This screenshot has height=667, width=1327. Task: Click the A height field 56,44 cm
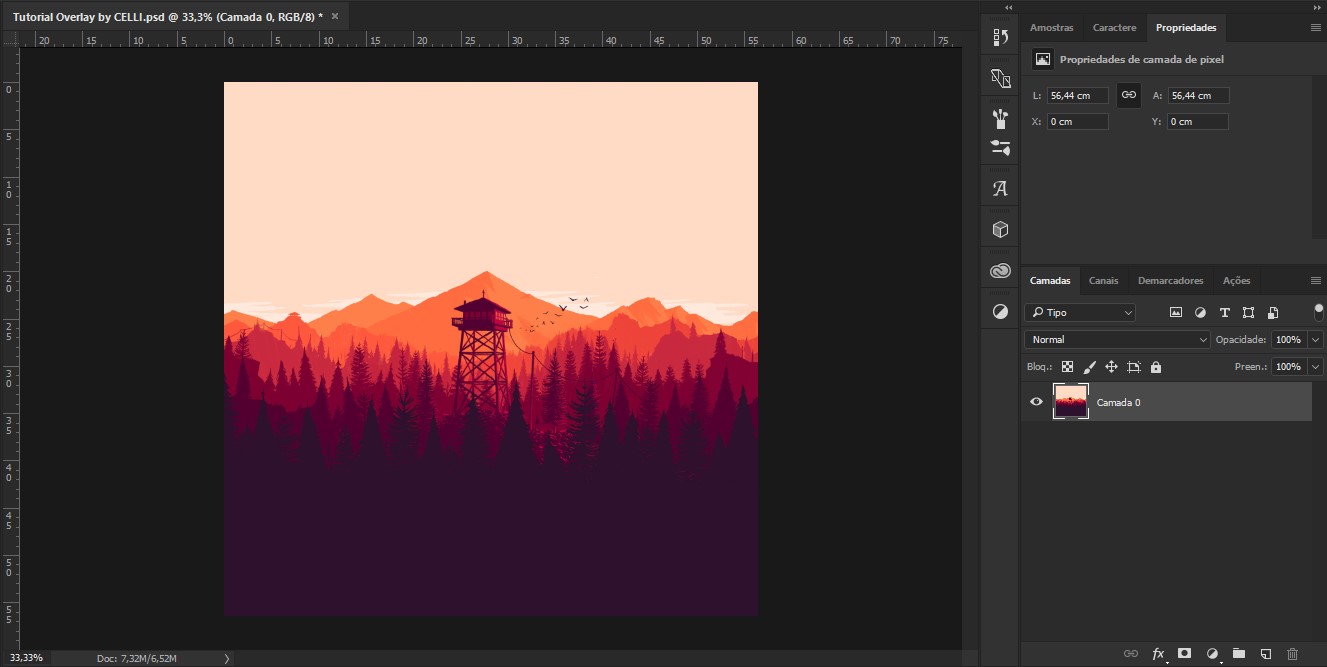click(x=1198, y=96)
